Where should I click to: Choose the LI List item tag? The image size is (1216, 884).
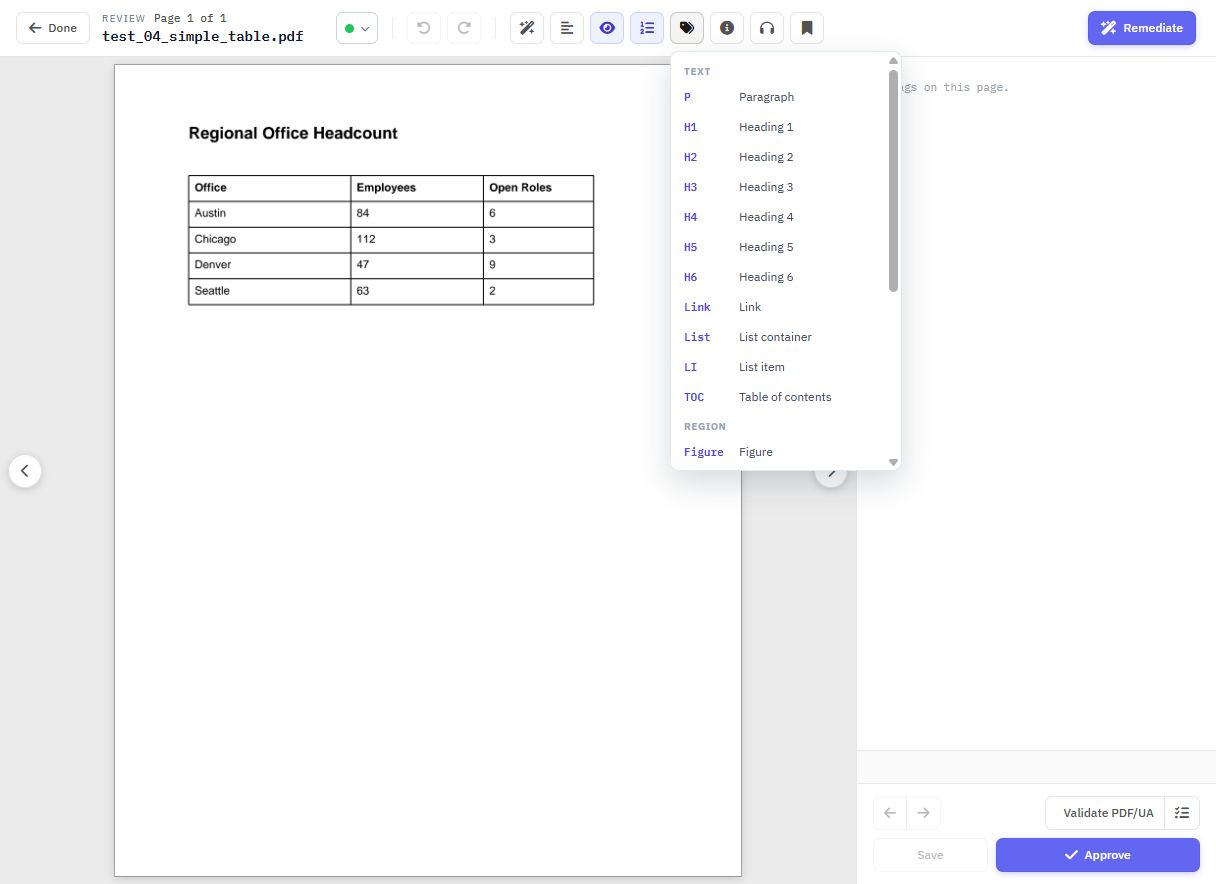pyautogui.click(x=780, y=367)
